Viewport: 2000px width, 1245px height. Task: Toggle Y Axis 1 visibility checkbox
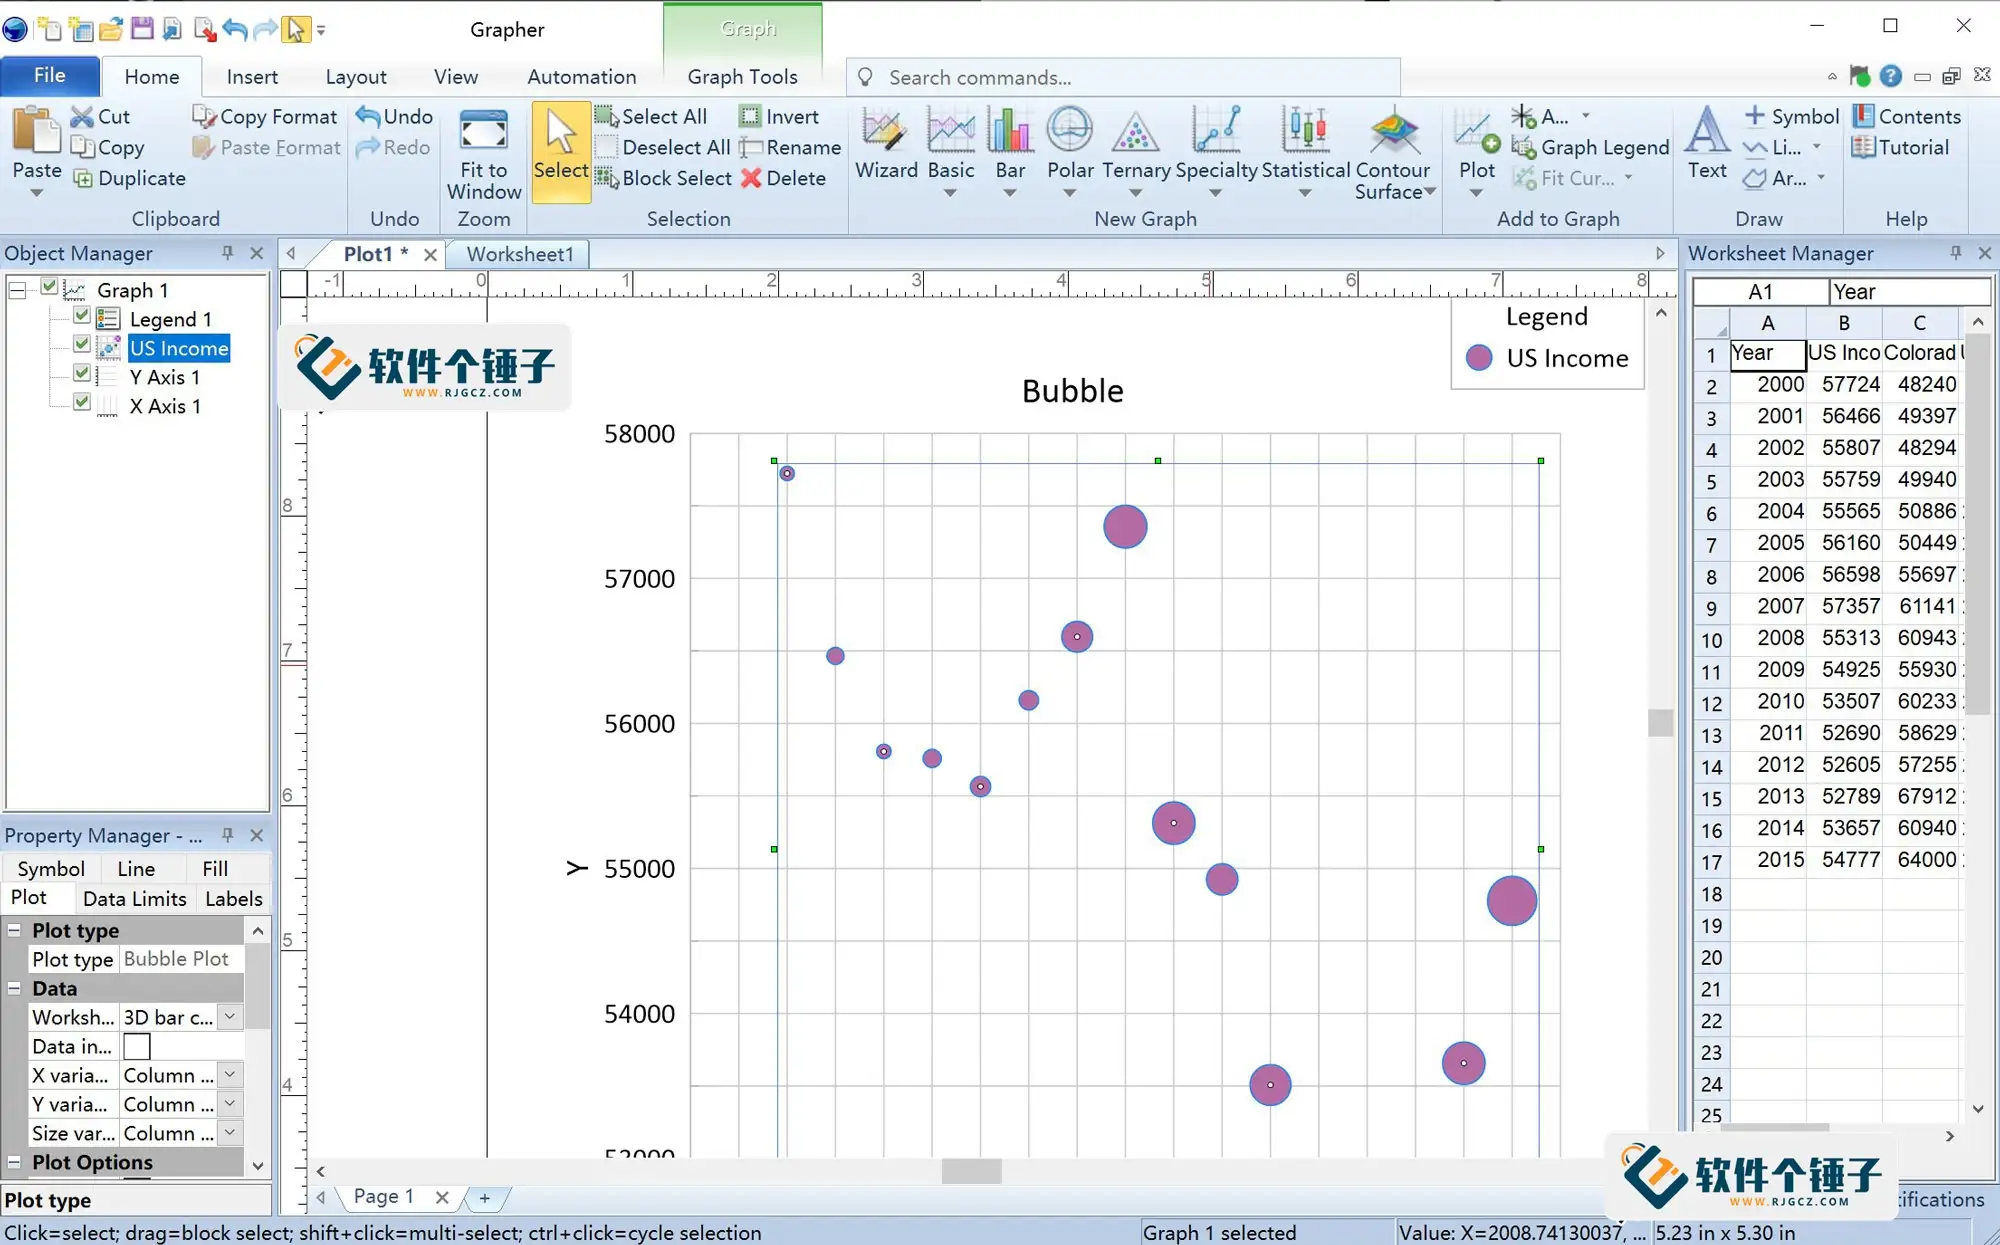[82, 375]
